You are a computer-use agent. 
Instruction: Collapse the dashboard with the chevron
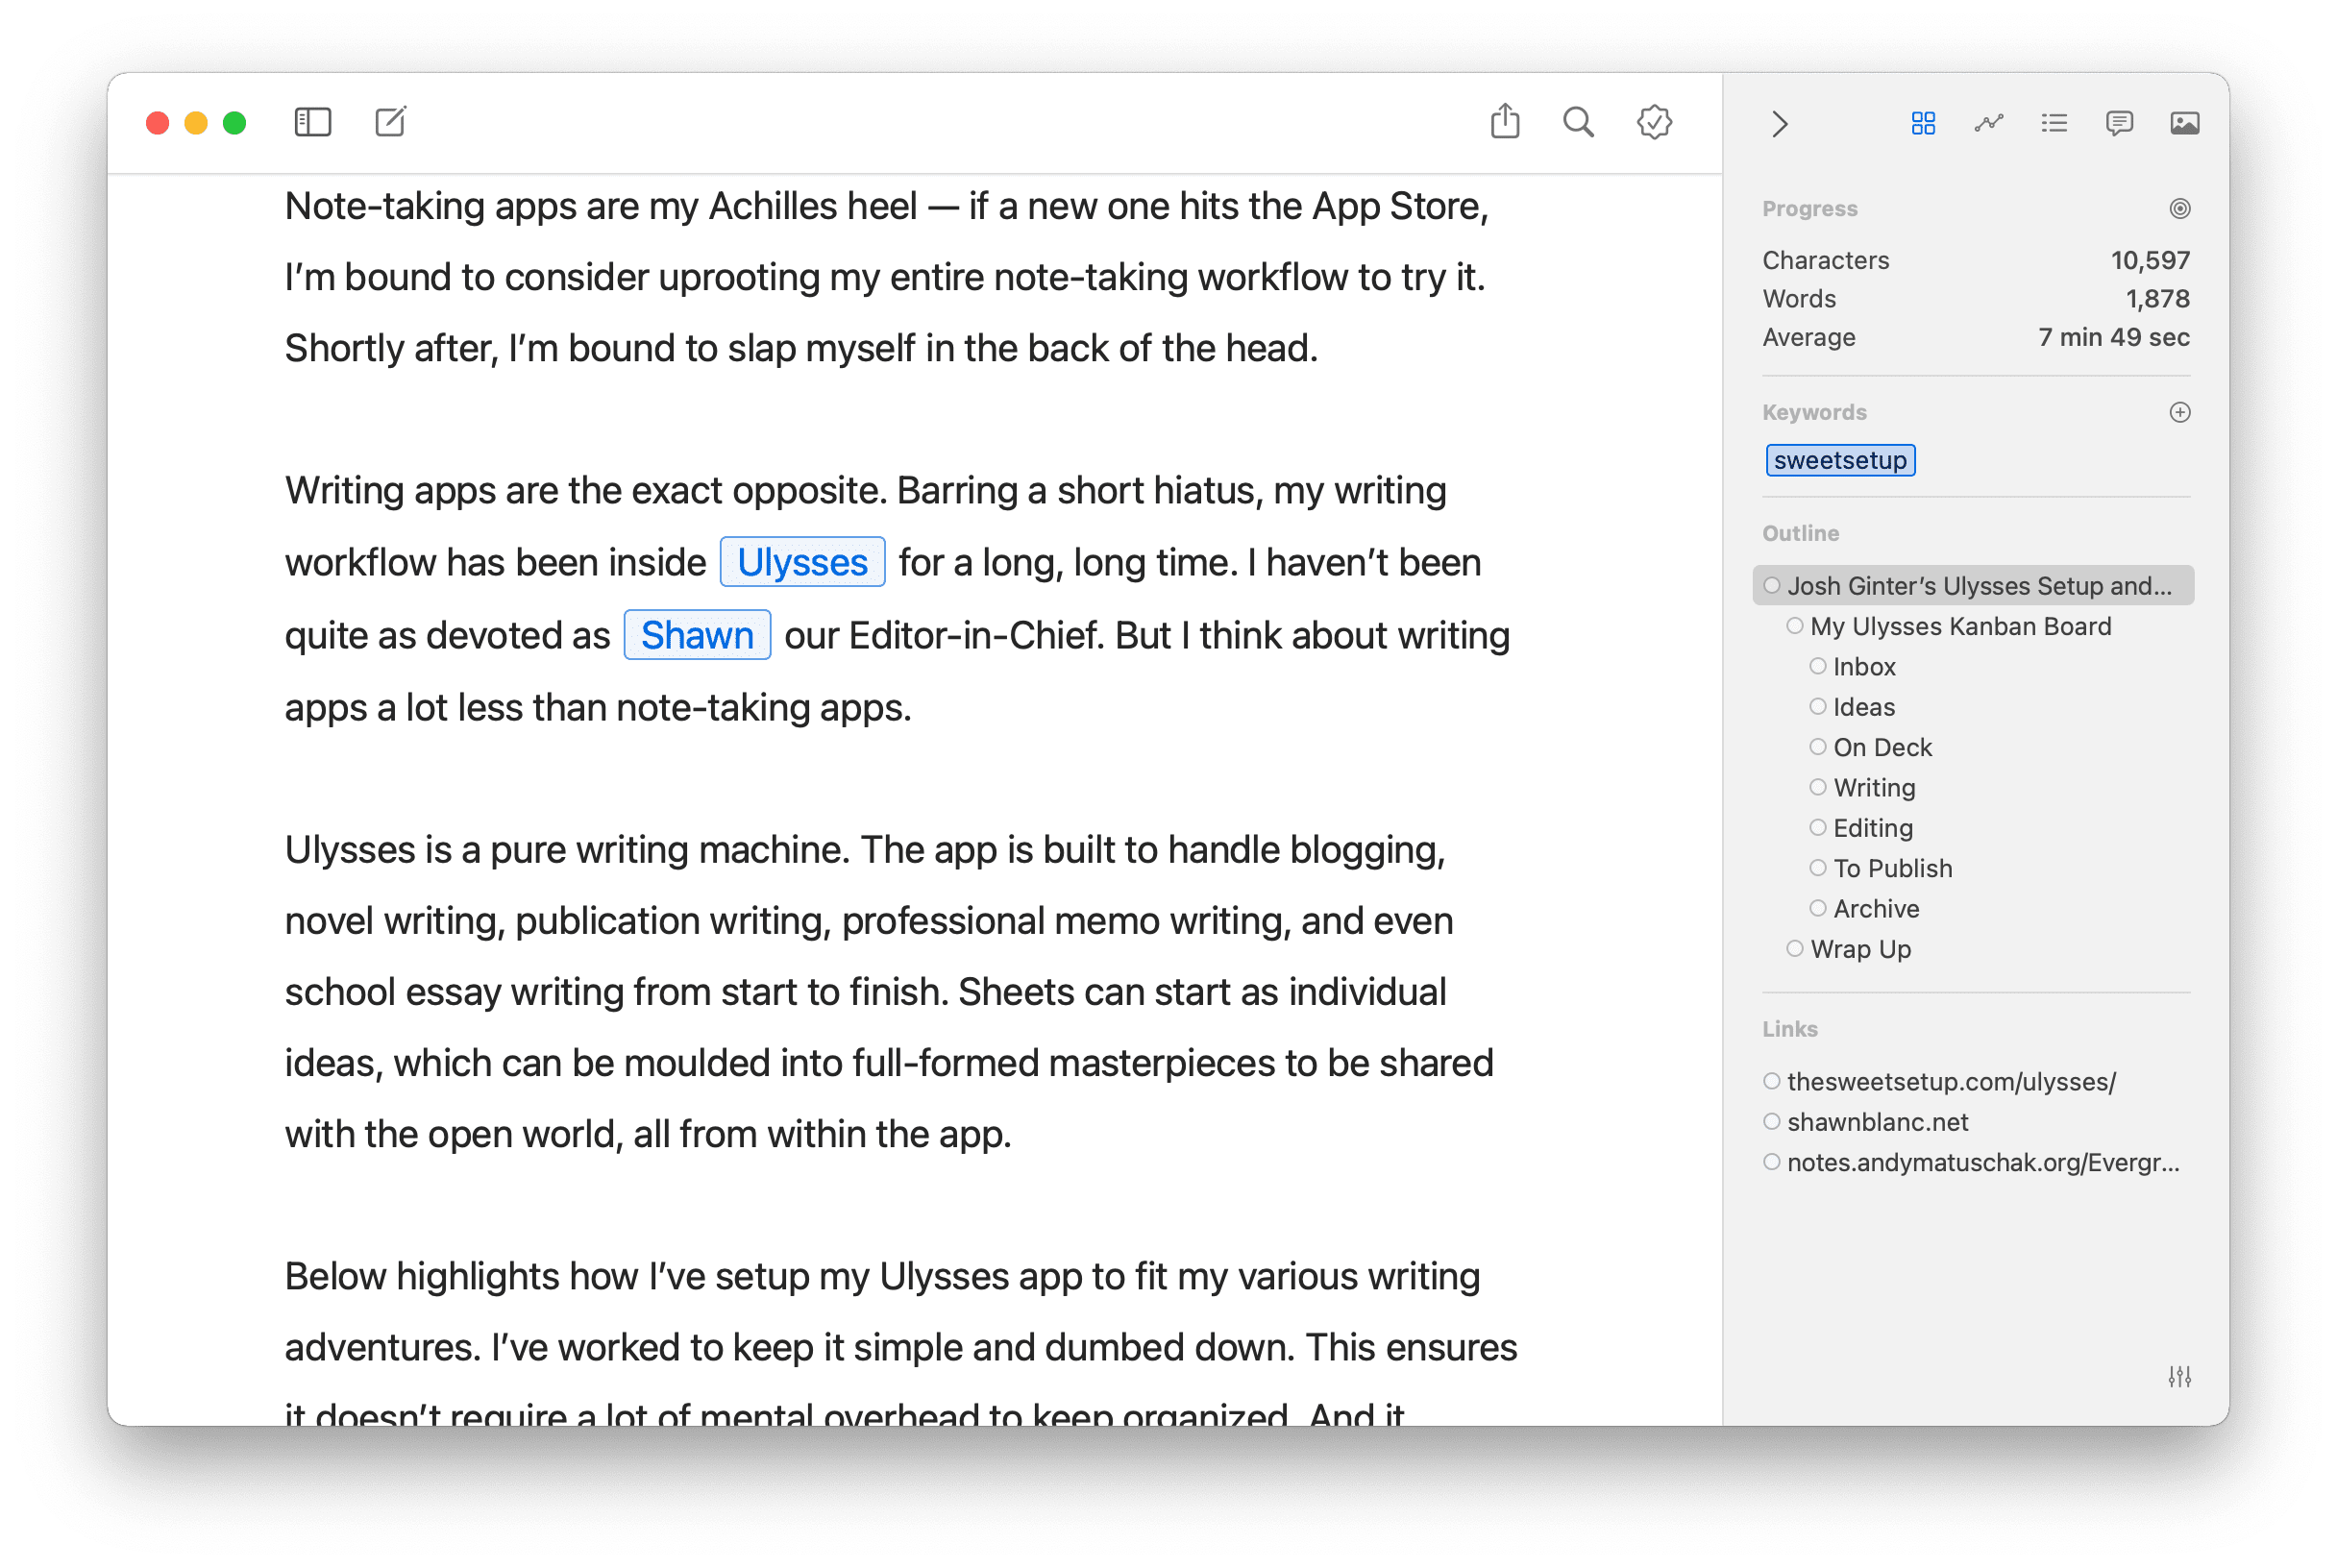(1778, 124)
